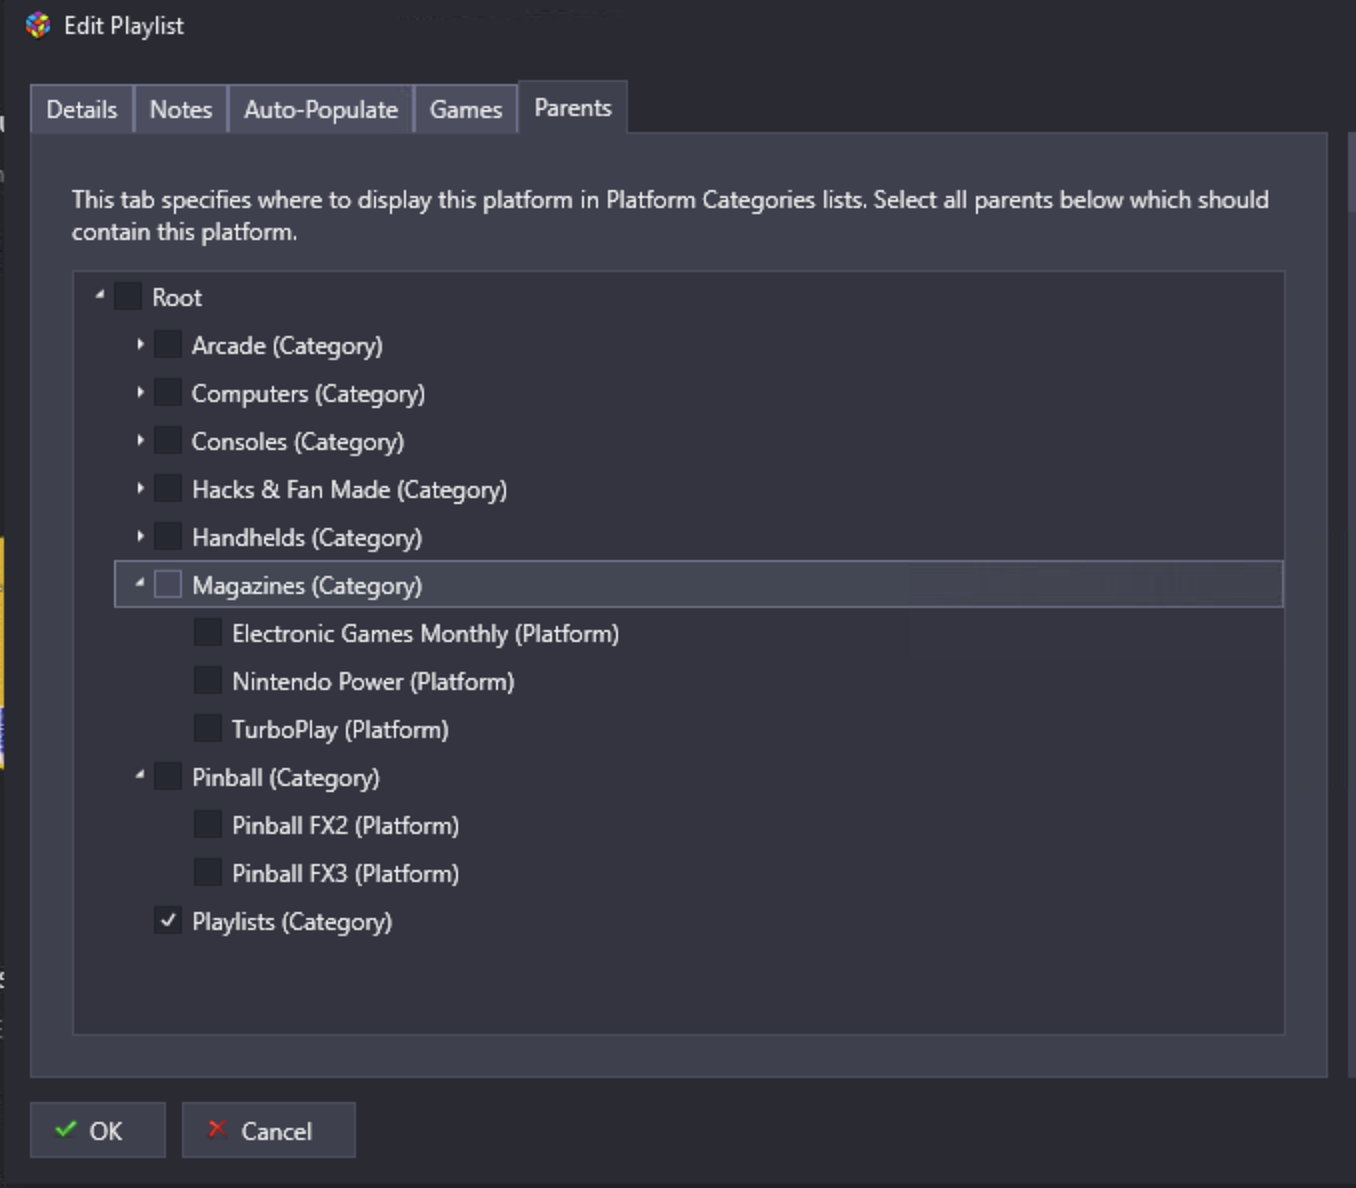
Task: Collapse the Root tree node
Action: [x=100, y=296]
